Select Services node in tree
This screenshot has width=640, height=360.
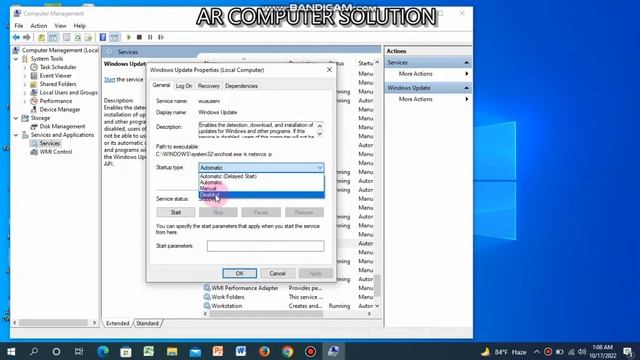[x=49, y=143]
